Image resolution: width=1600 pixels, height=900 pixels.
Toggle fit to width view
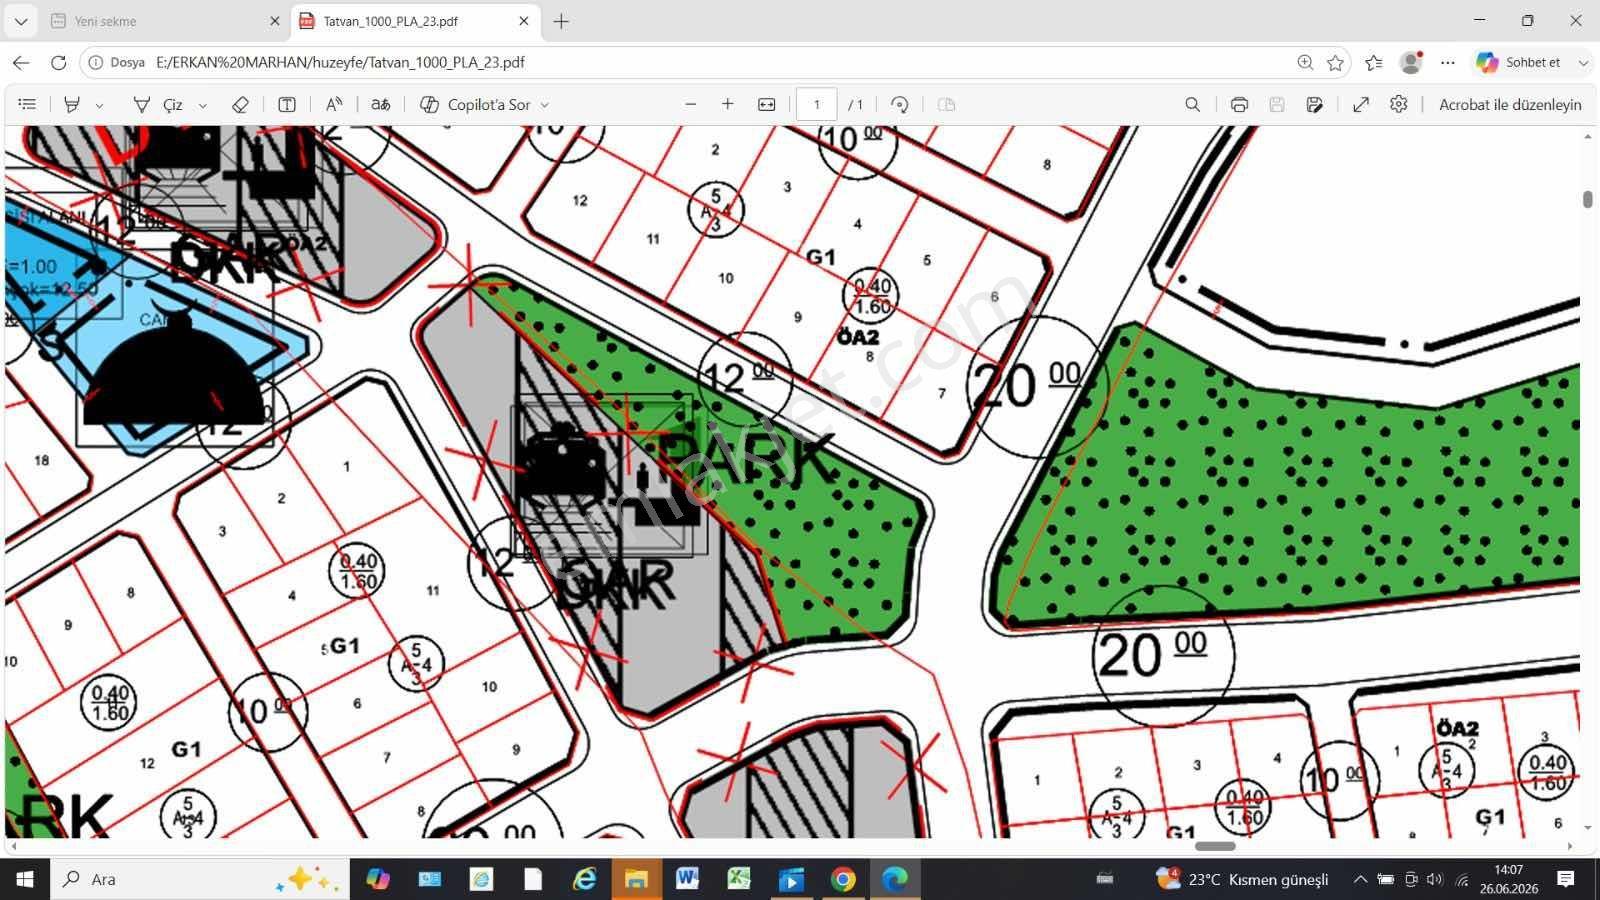pos(767,104)
